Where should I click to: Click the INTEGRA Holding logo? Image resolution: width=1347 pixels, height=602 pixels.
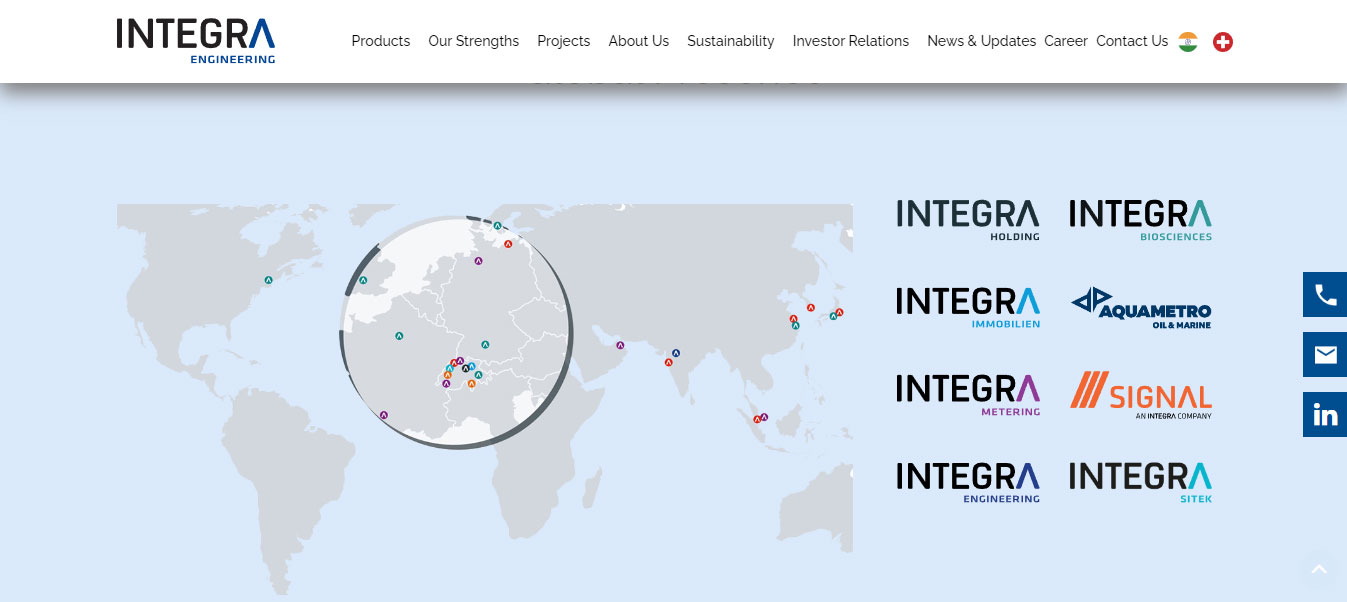point(966,219)
